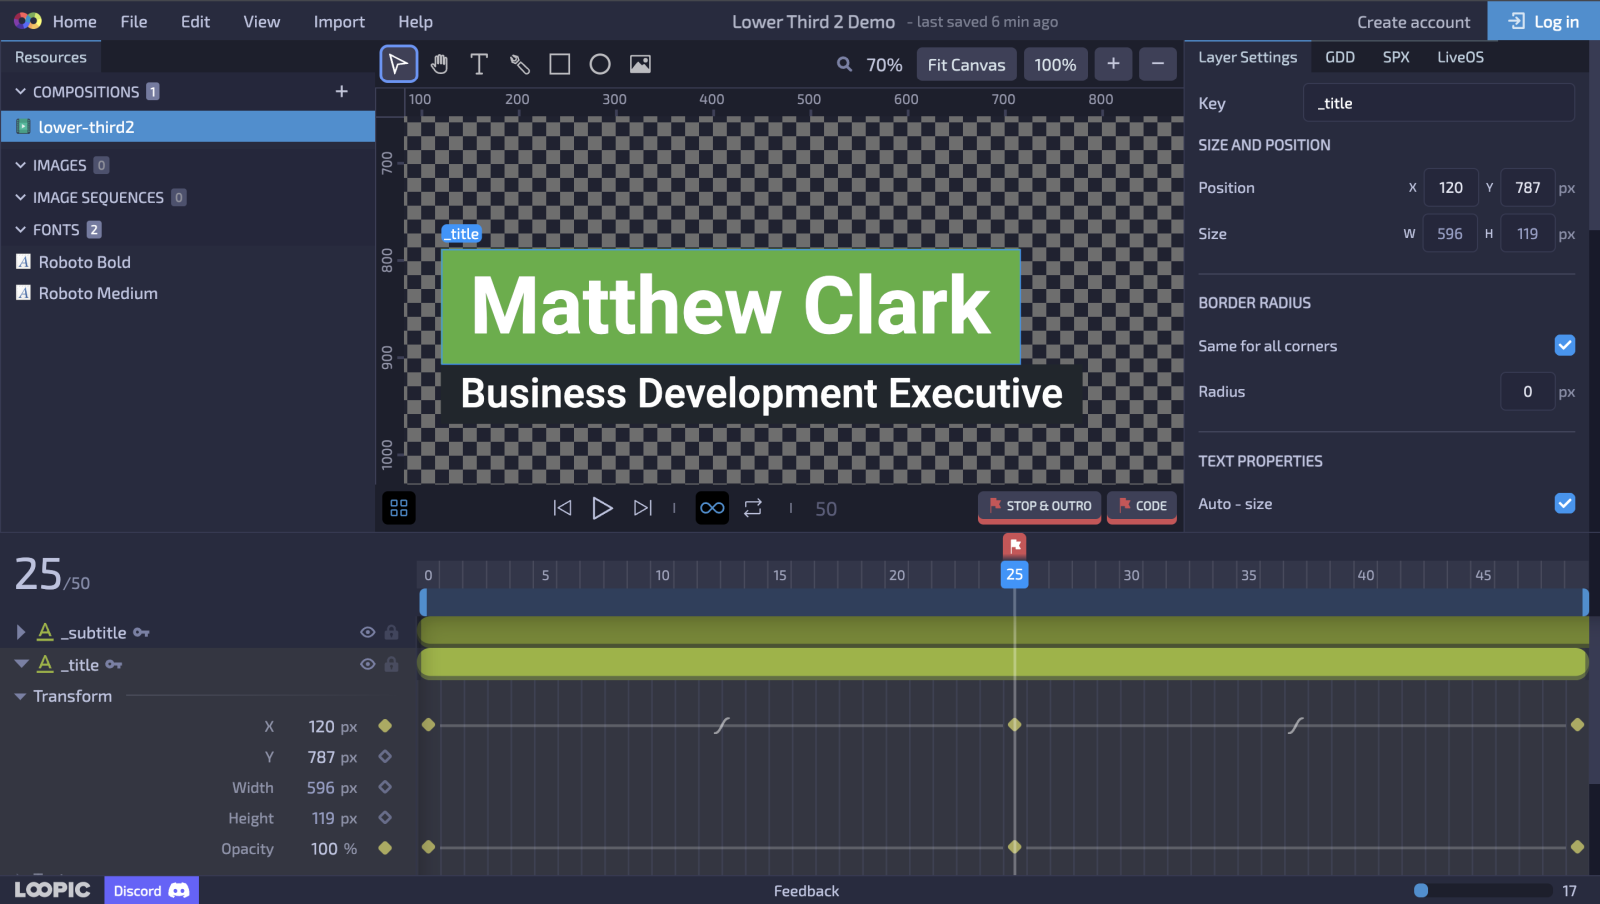Hide the _subtitle layer with eye icon
Screen dimensions: 1600x904
pyautogui.click(x=367, y=632)
